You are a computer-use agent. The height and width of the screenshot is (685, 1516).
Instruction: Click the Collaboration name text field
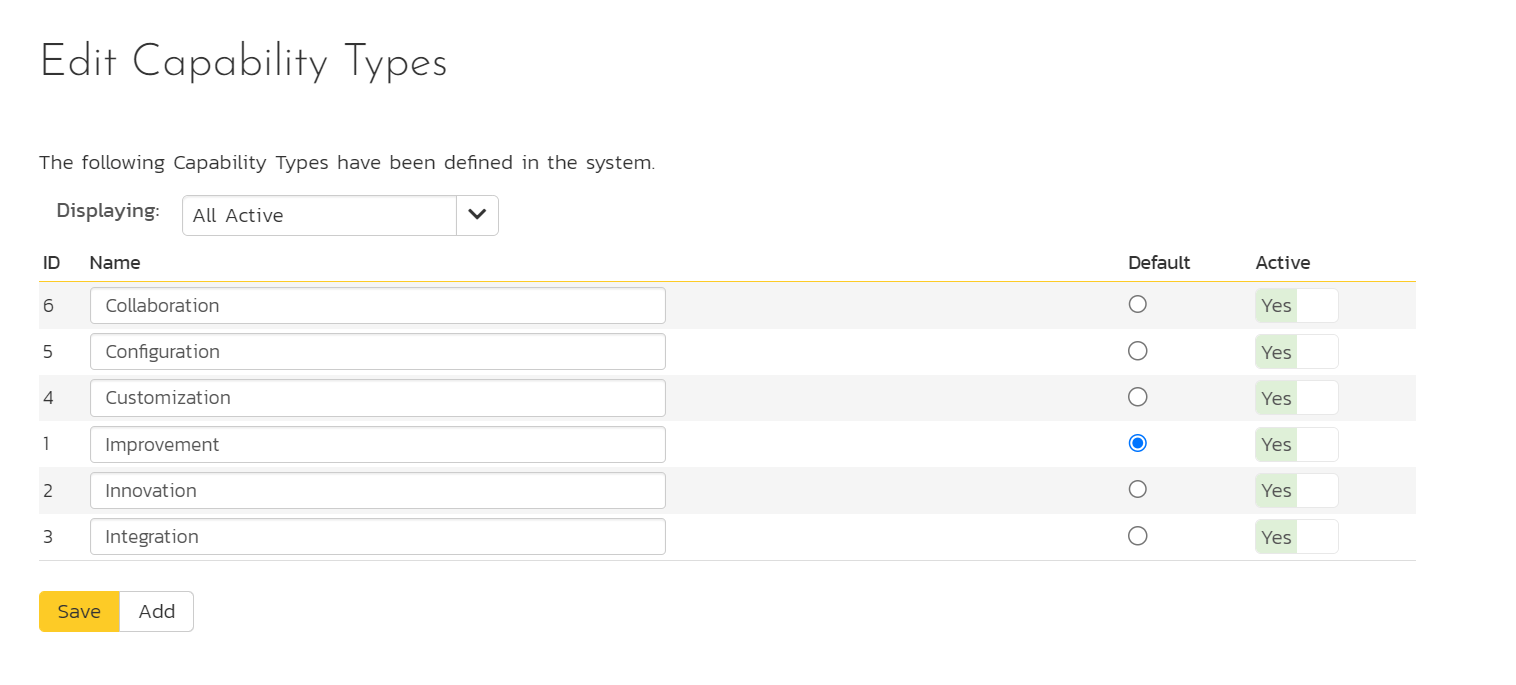click(377, 306)
